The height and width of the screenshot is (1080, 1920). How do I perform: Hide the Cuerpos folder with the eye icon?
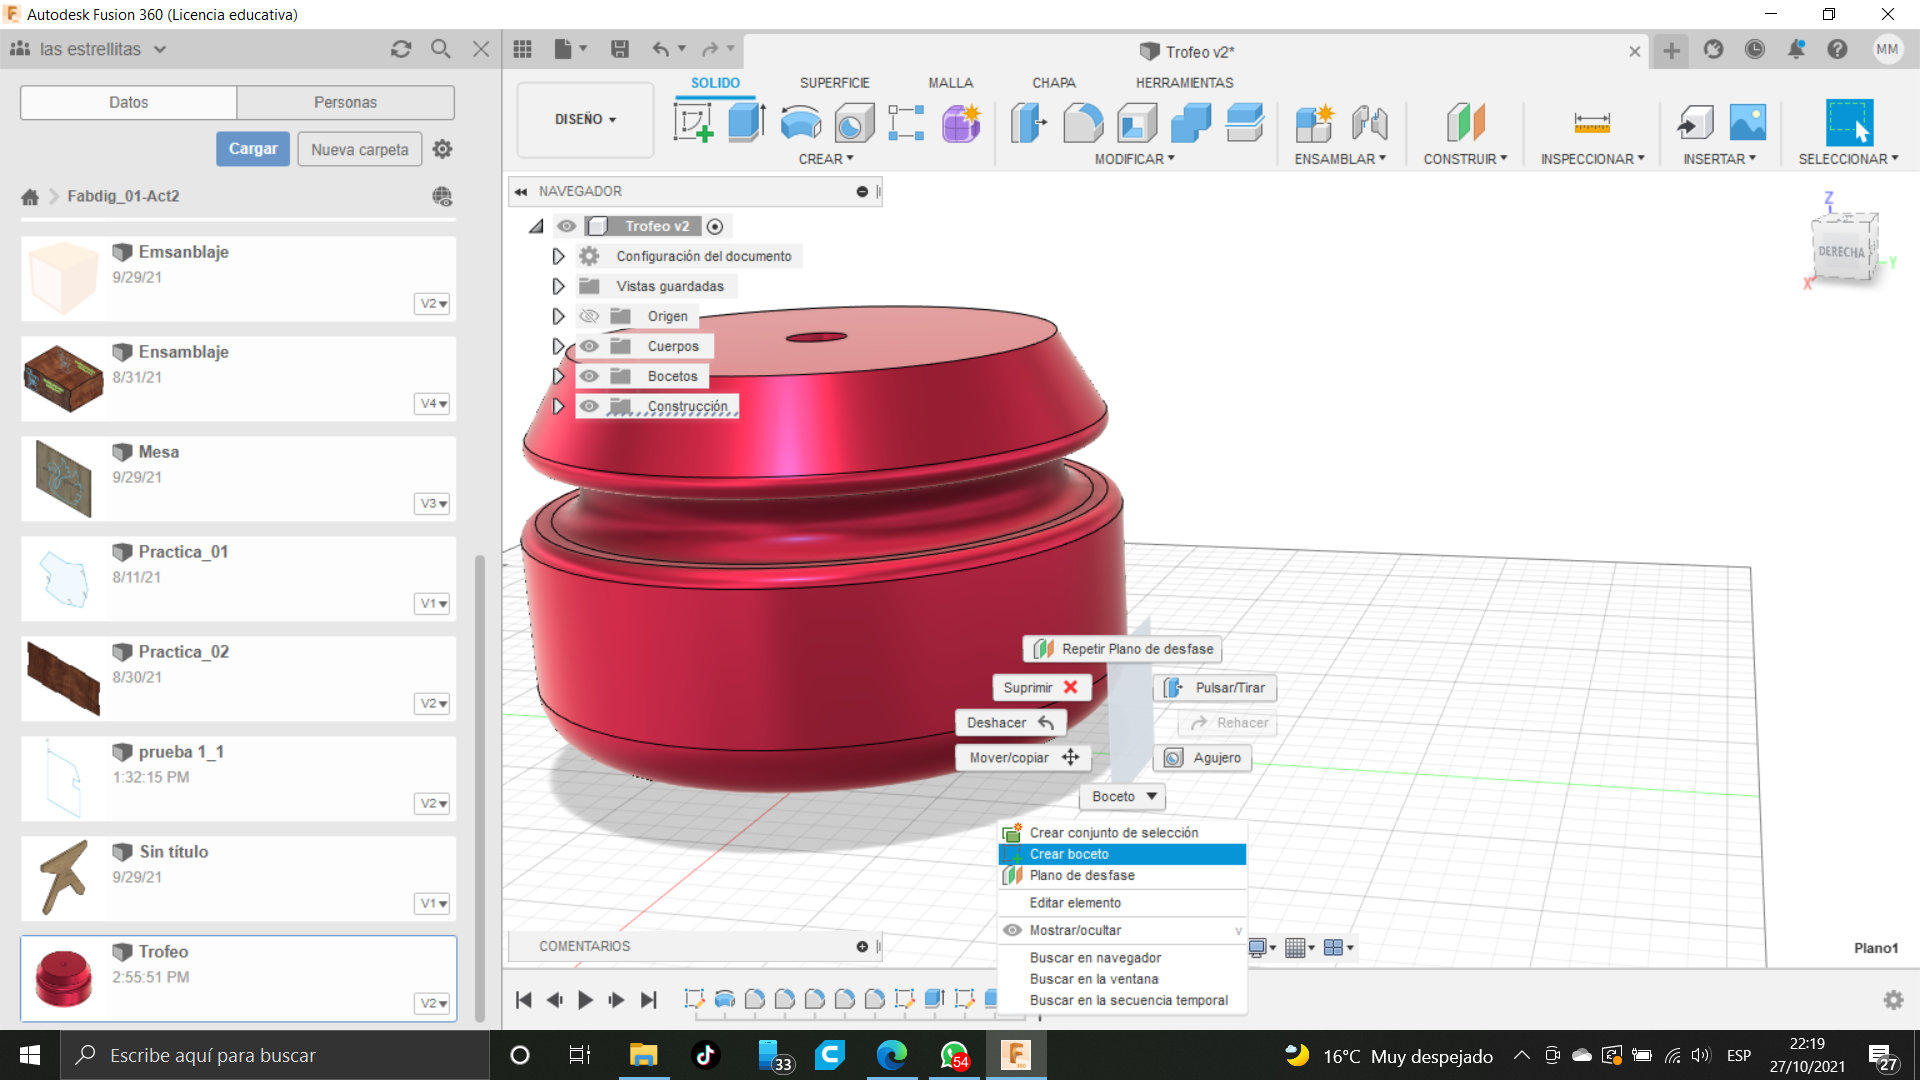589,346
